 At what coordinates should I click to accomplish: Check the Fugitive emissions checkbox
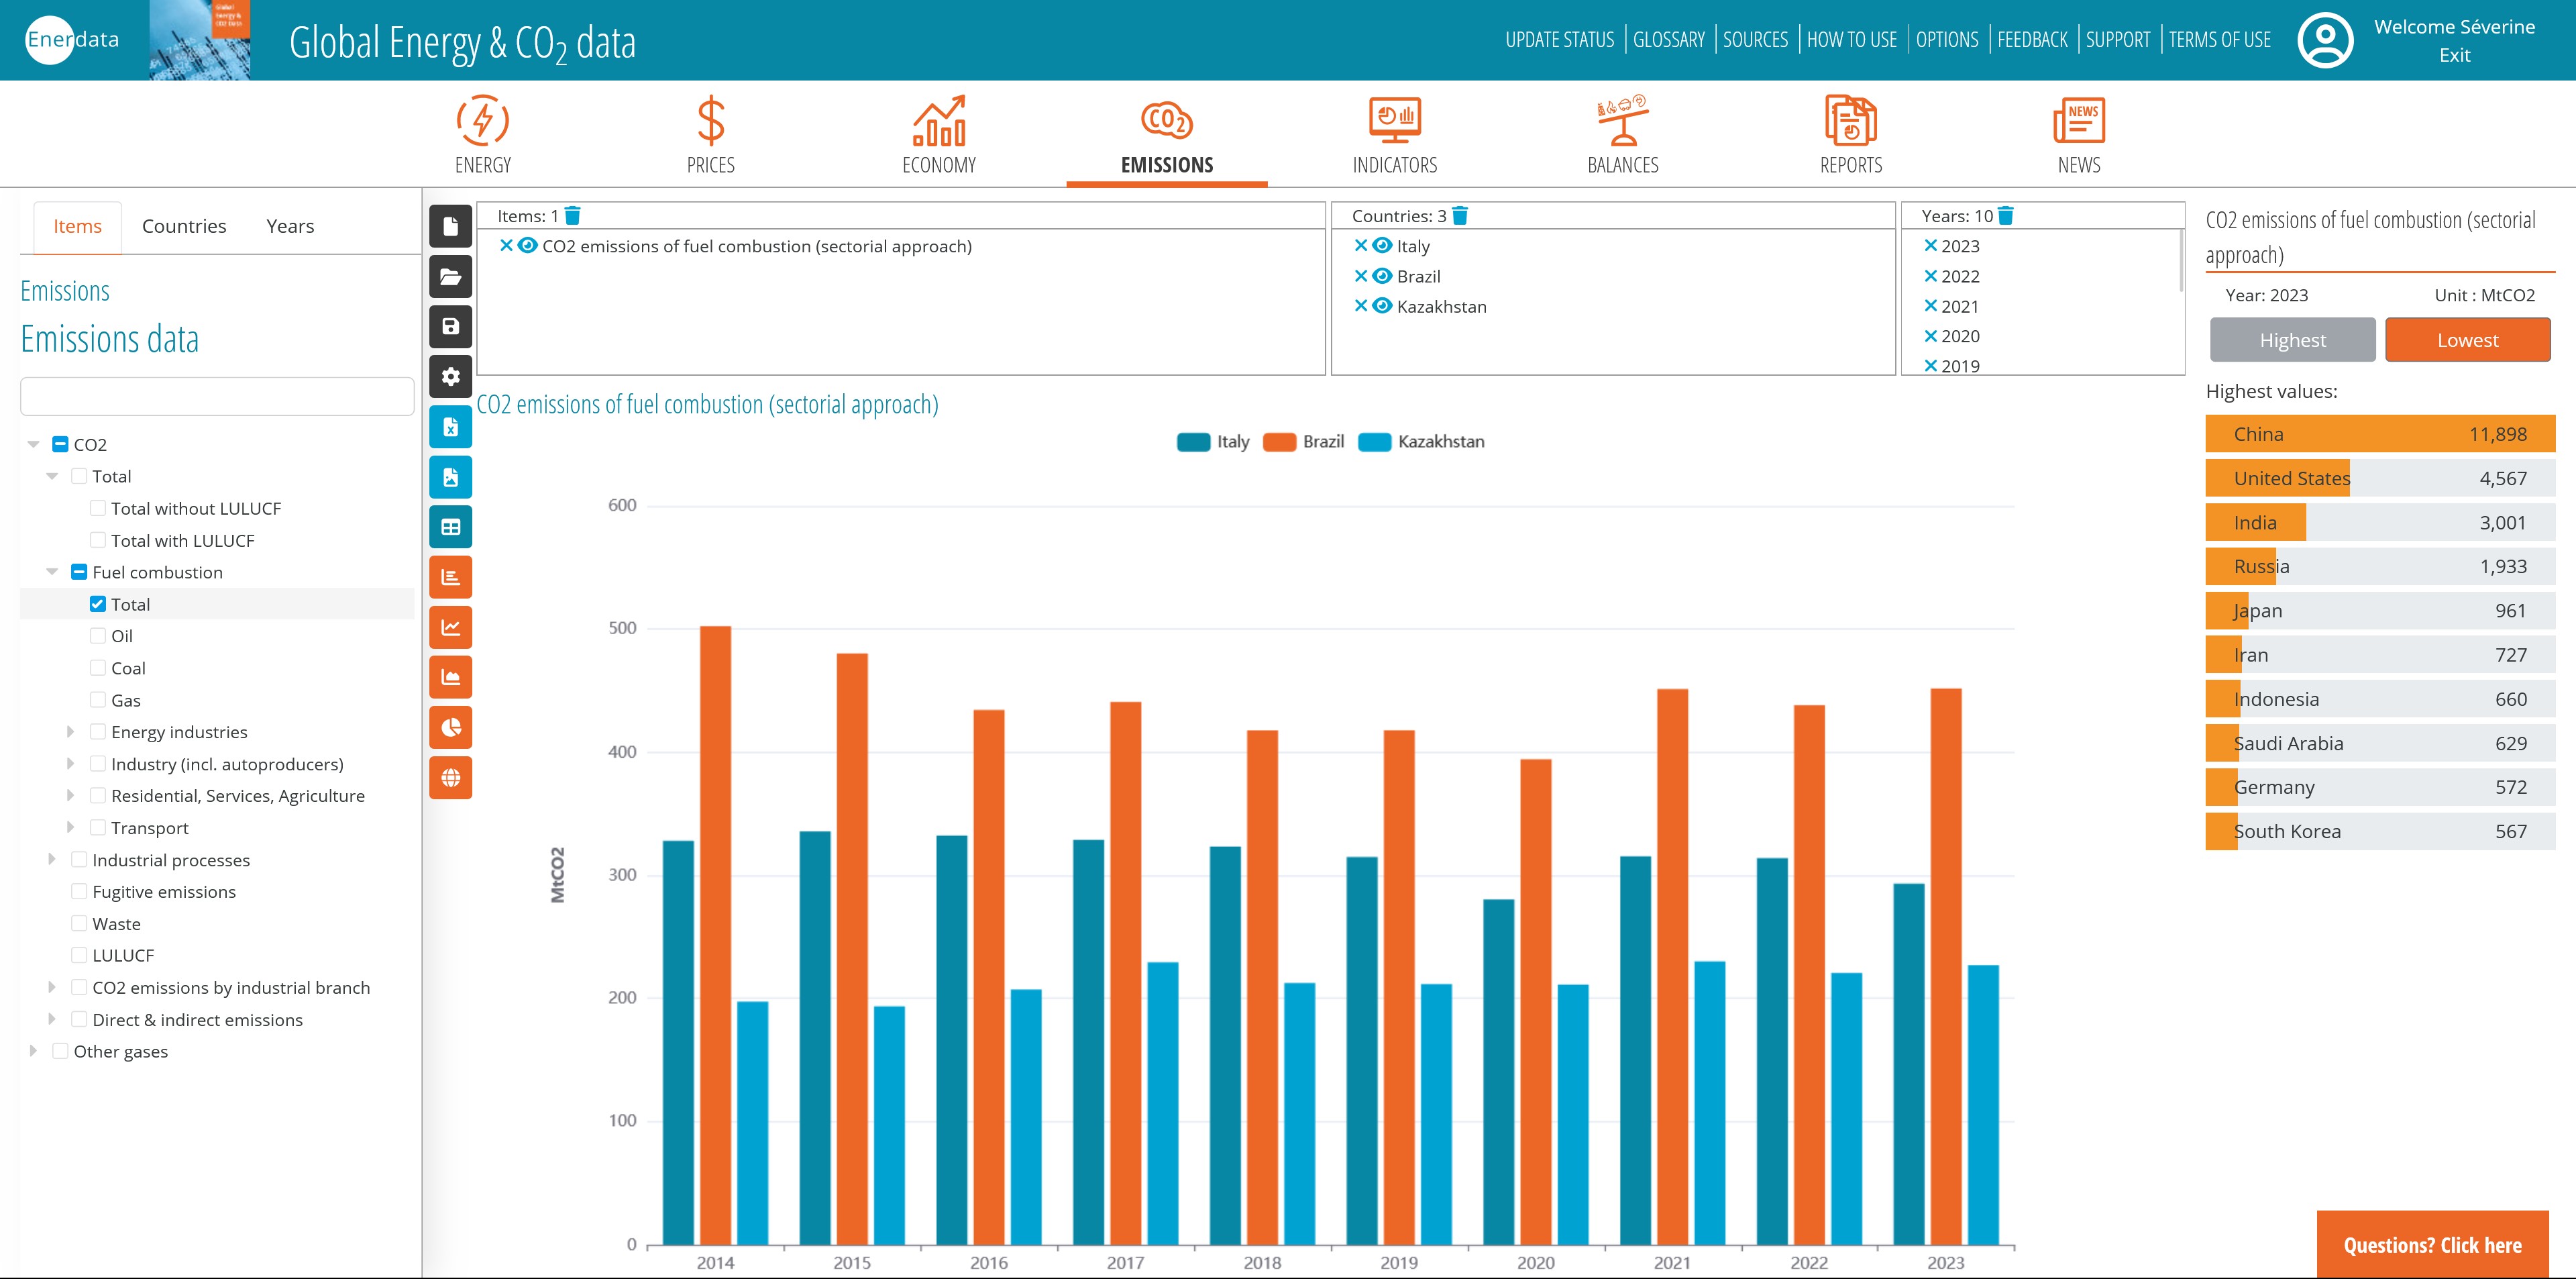pyautogui.click(x=79, y=891)
